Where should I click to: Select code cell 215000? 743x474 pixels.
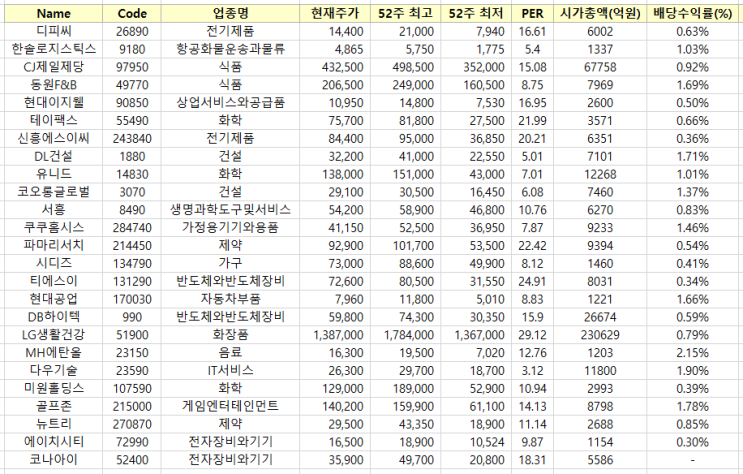(132, 406)
